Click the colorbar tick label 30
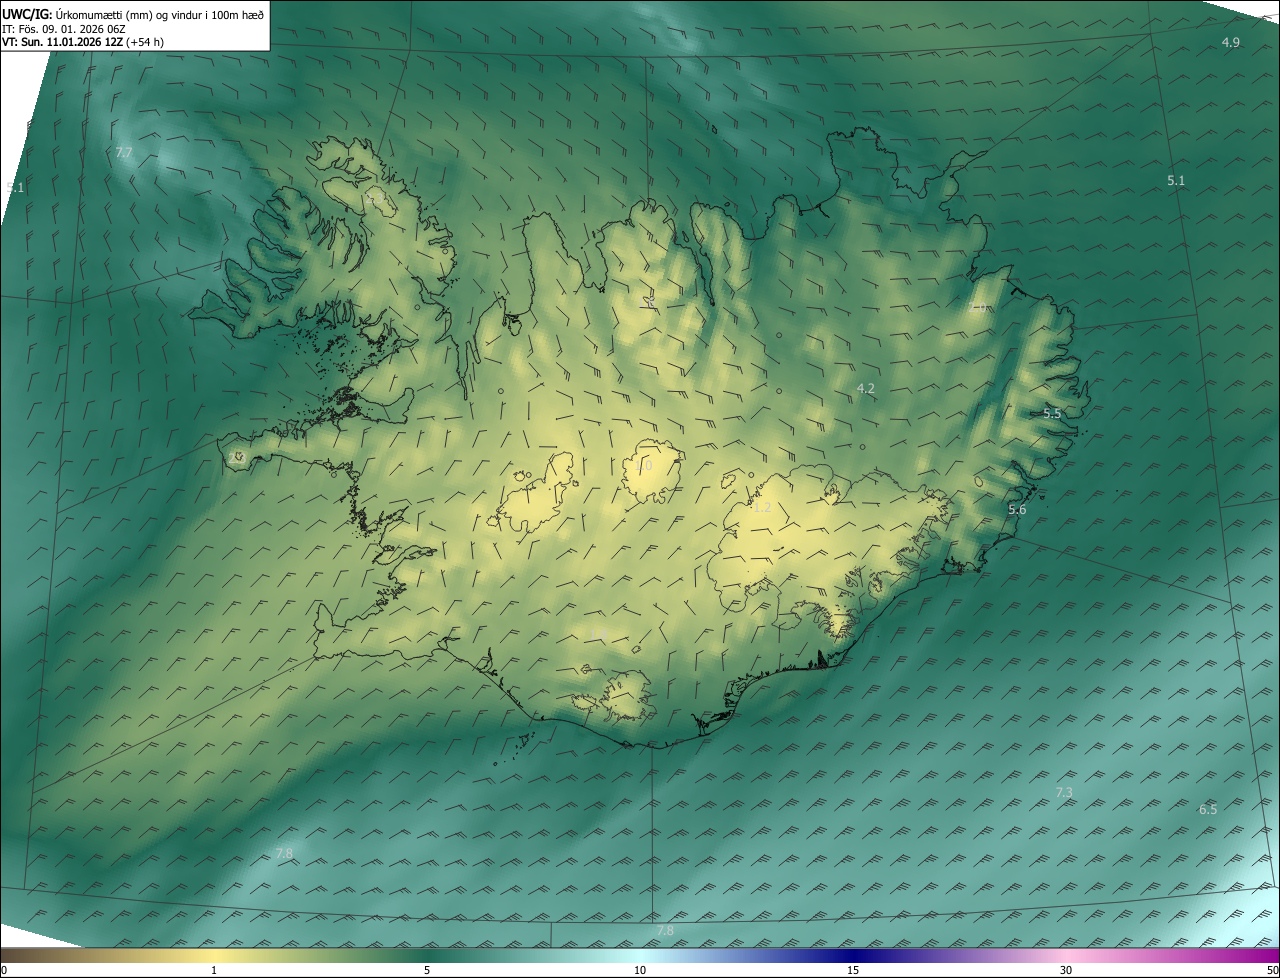 click(x=1066, y=971)
